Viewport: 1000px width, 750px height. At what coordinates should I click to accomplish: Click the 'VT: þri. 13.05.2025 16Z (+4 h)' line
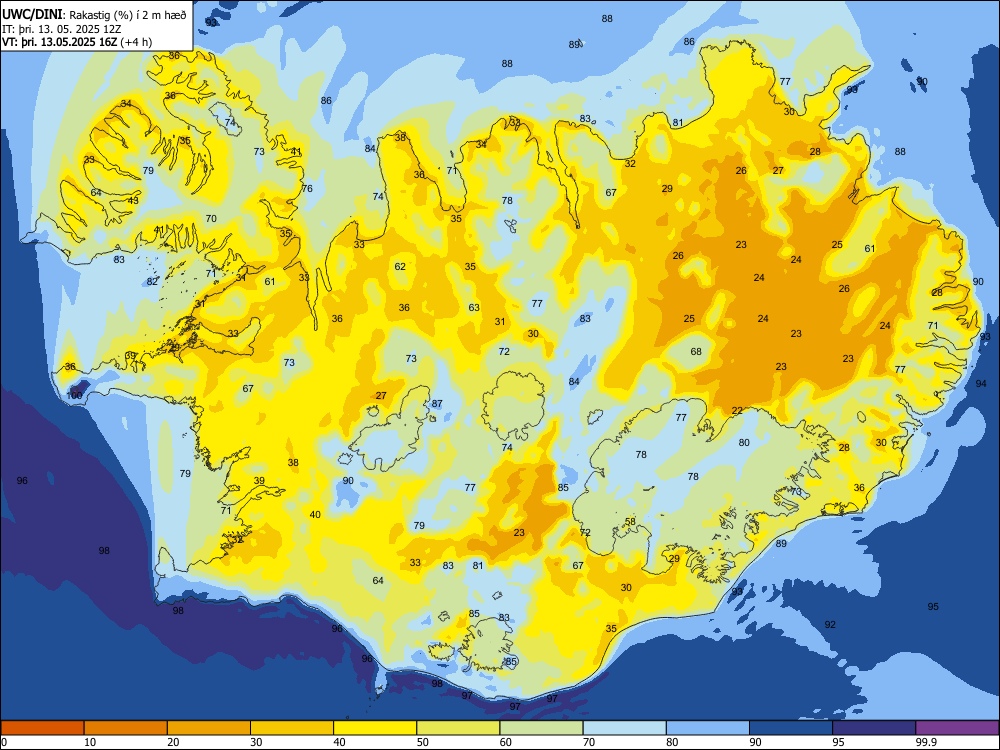(x=77, y=42)
